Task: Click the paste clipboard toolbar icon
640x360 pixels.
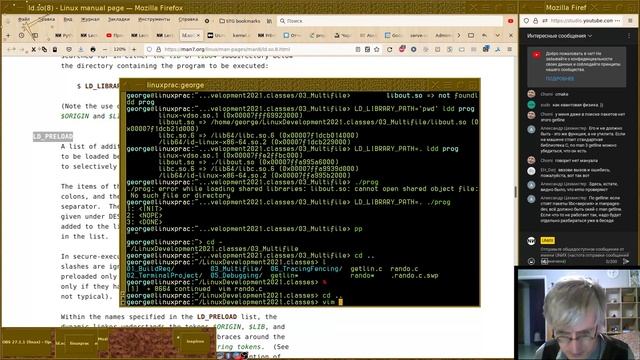Action: (x=55, y=49)
